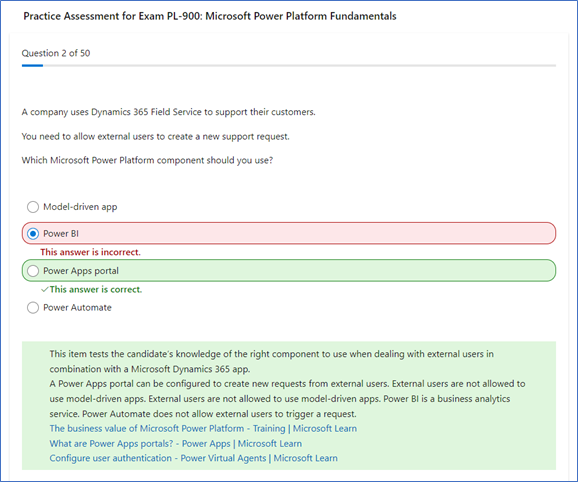
Task: Click 'You need to allow external users' sentence
Action: tap(156, 136)
